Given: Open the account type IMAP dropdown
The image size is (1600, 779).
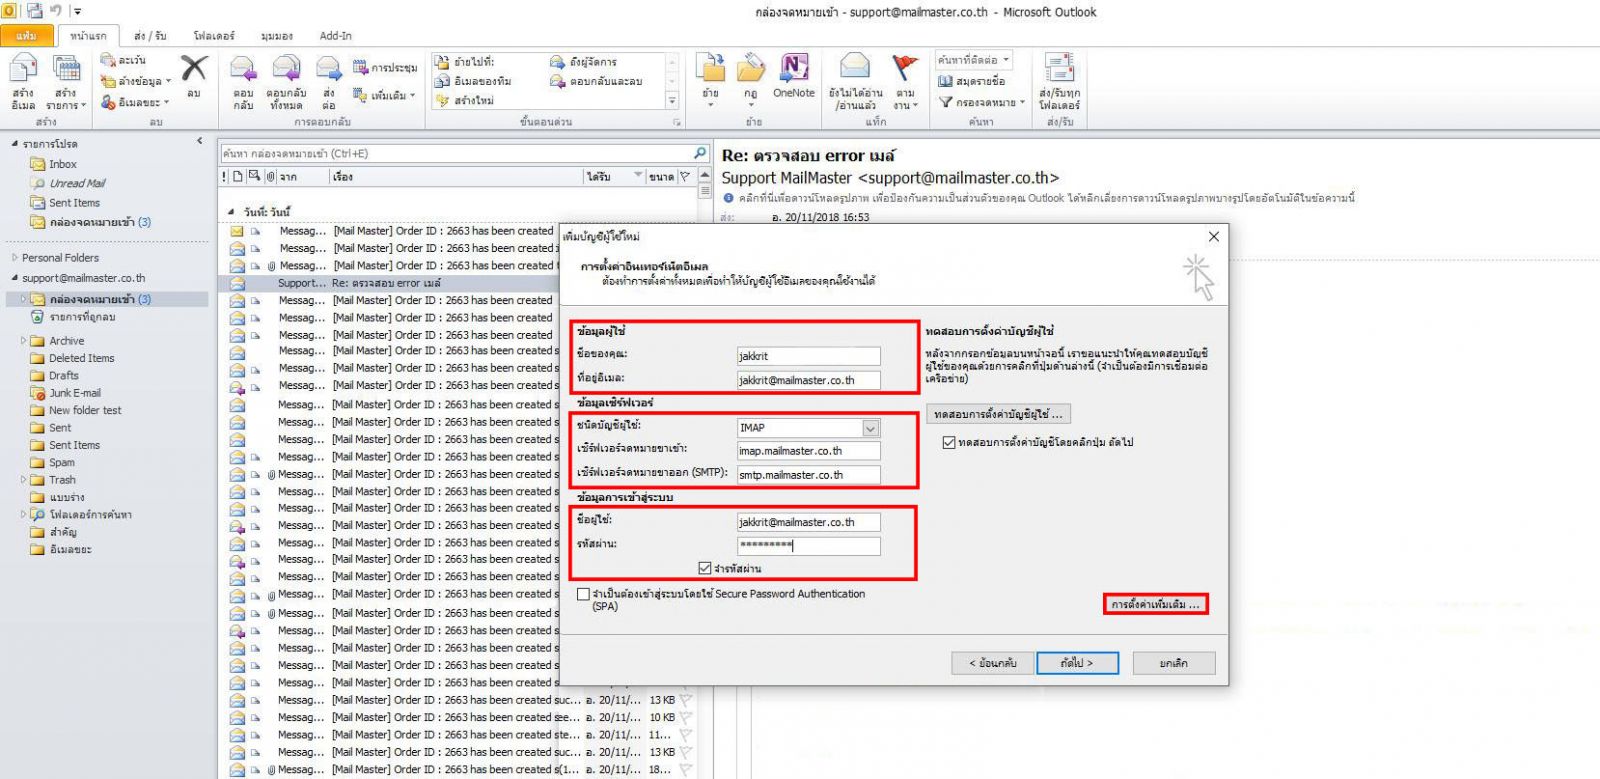Looking at the screenshot, I should pyautogui.click(x=870, y=428).
